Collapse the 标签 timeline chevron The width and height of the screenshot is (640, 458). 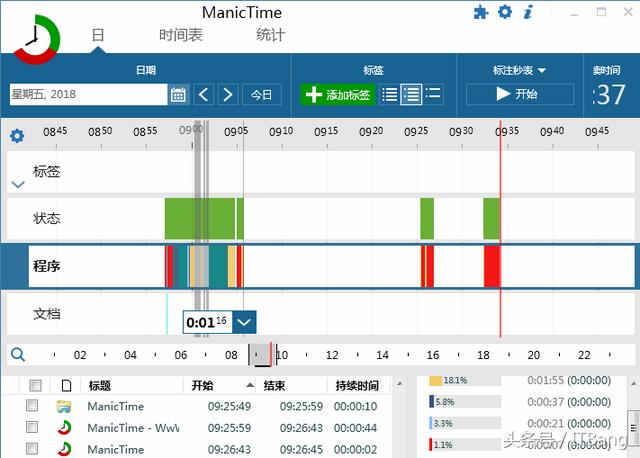[17, 184]
